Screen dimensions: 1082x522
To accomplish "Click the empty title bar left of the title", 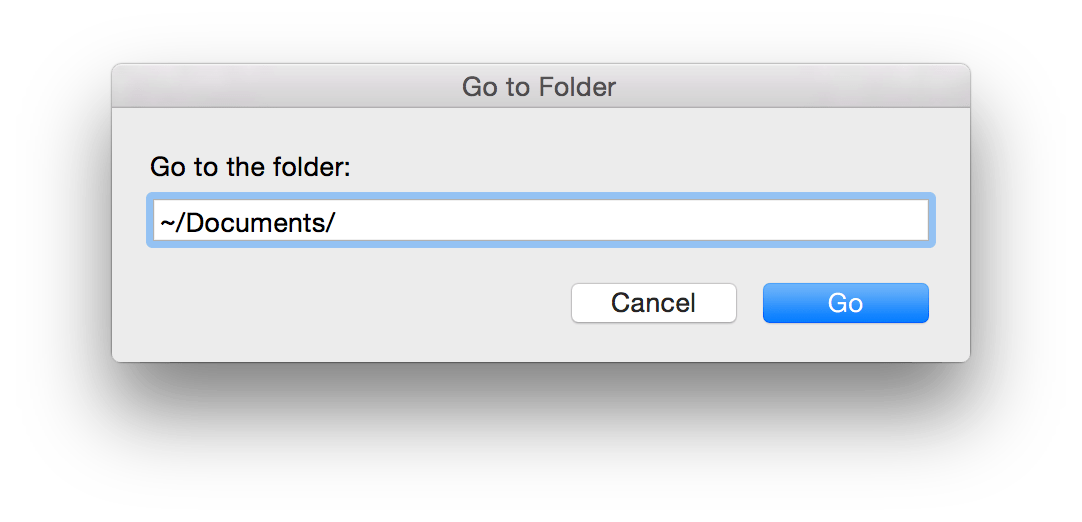I will [x=280, y=87].
